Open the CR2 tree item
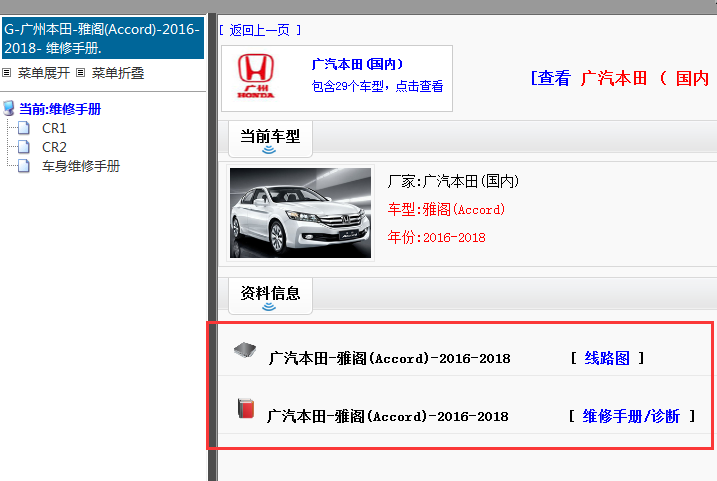 tap(54, 147)
